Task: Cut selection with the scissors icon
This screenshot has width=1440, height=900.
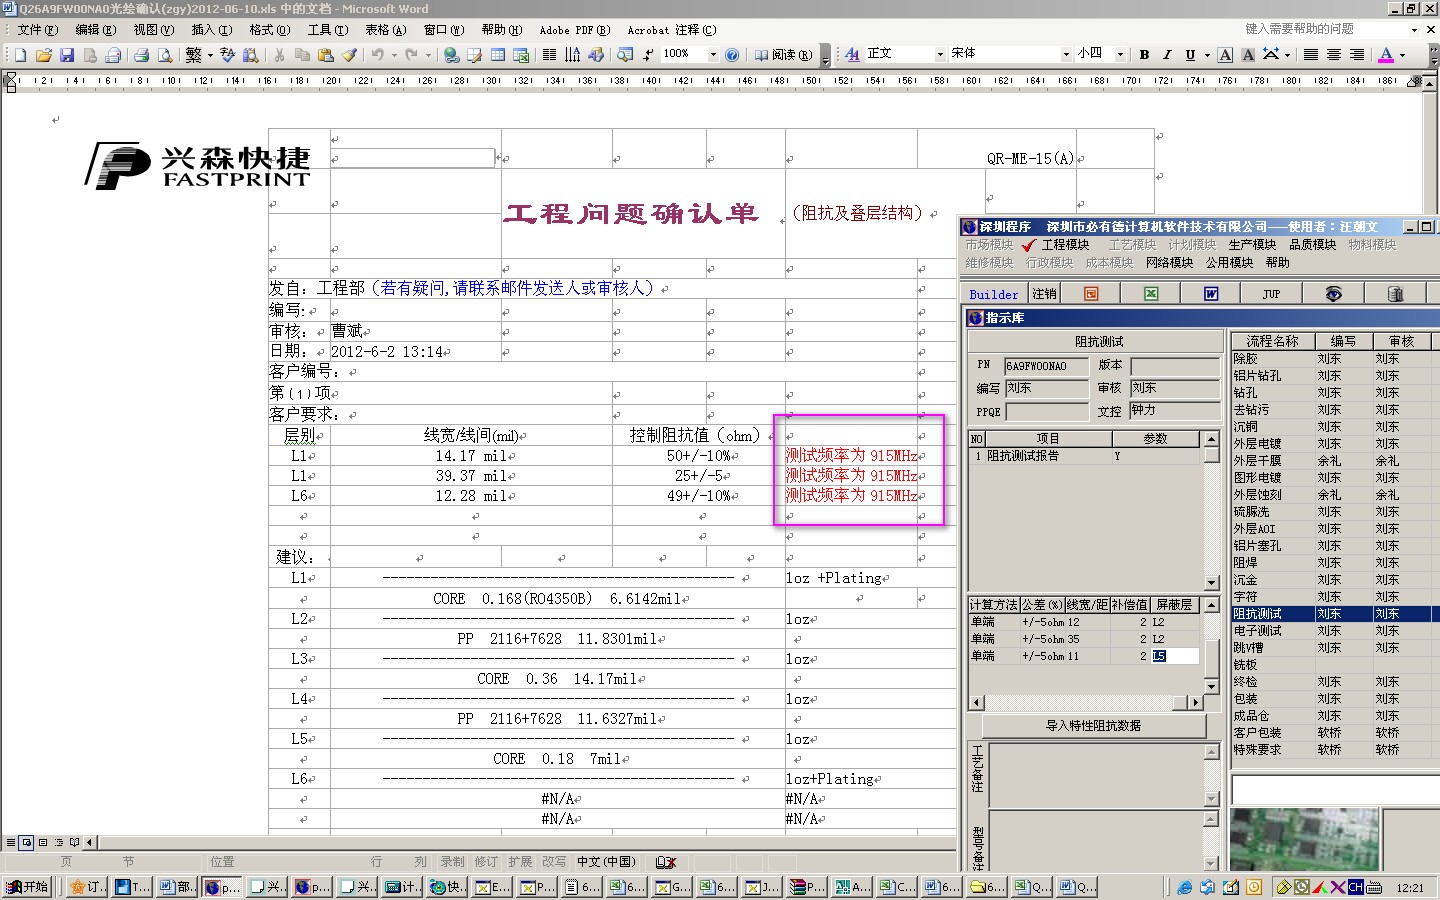Action: click(x=279, y=55)
